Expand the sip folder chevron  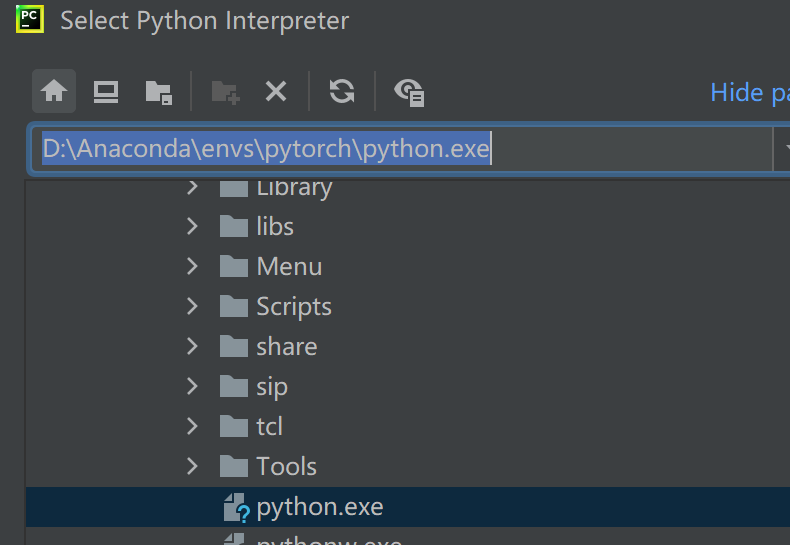[192, 386]
